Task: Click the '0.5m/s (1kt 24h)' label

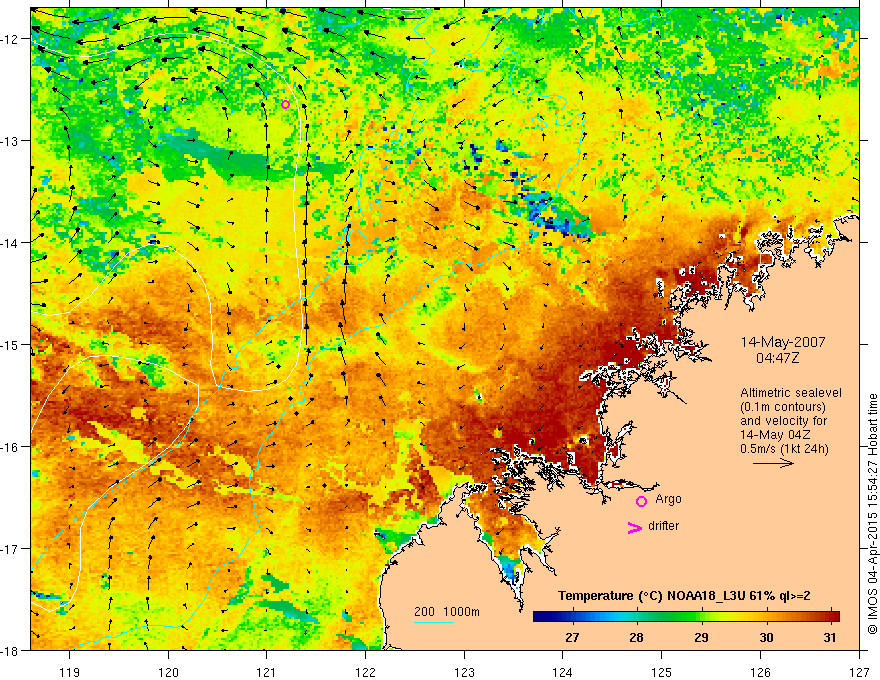Action: pyautogui.click(x=784, y=449)
